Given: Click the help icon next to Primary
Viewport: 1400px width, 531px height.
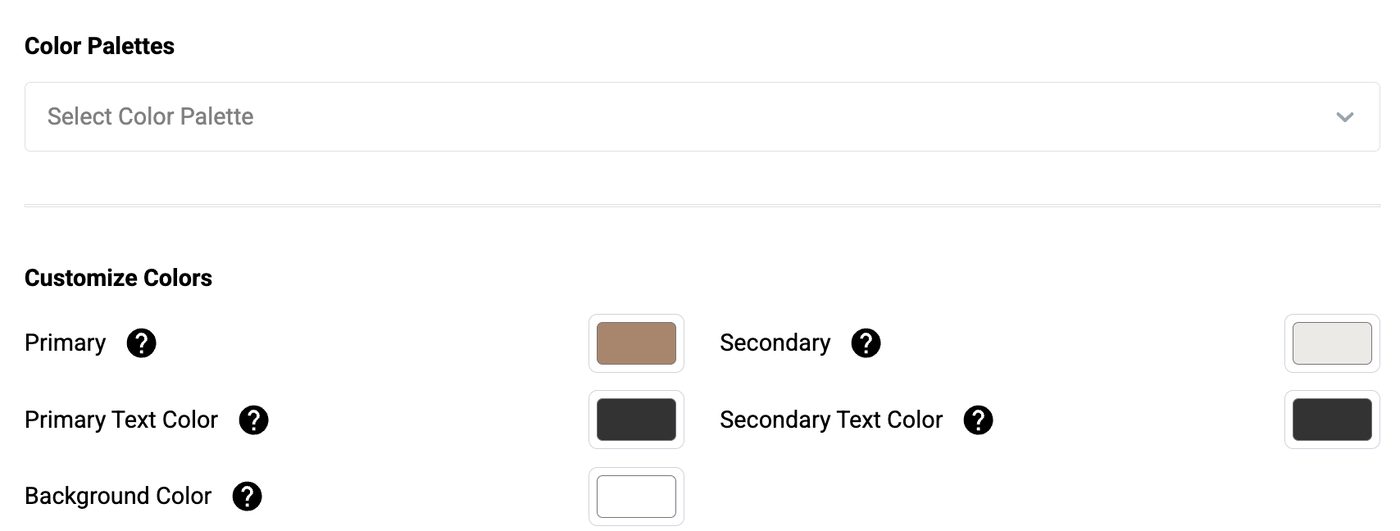Looking at the screenshot, I should 142,344.
